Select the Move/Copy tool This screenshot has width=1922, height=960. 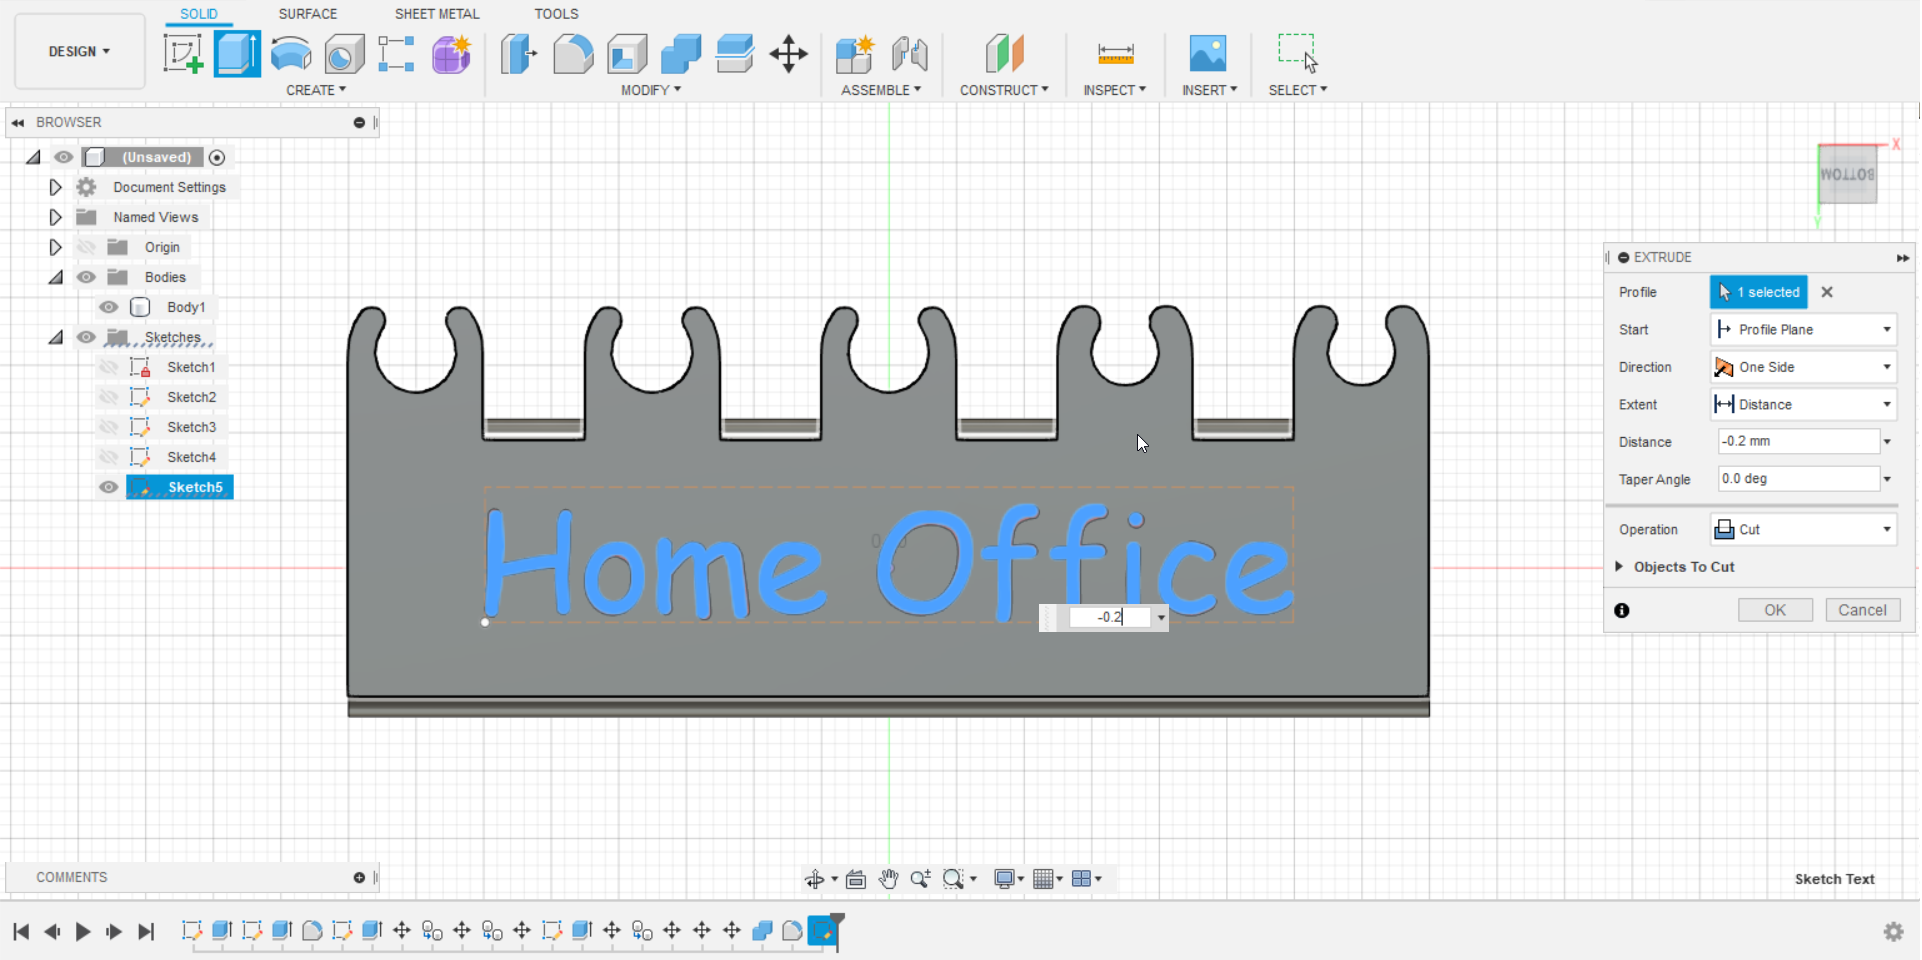(x=789, y=54)
